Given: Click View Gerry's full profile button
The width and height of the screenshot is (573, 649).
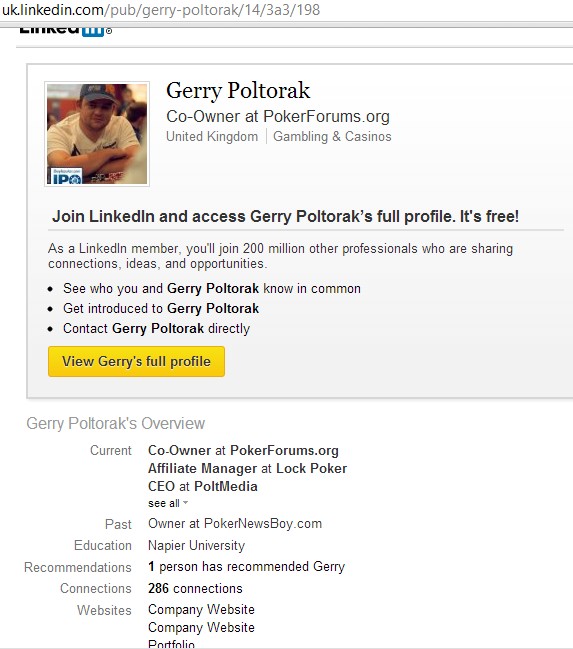Looking at the screenshot, I should pos(136,361).
